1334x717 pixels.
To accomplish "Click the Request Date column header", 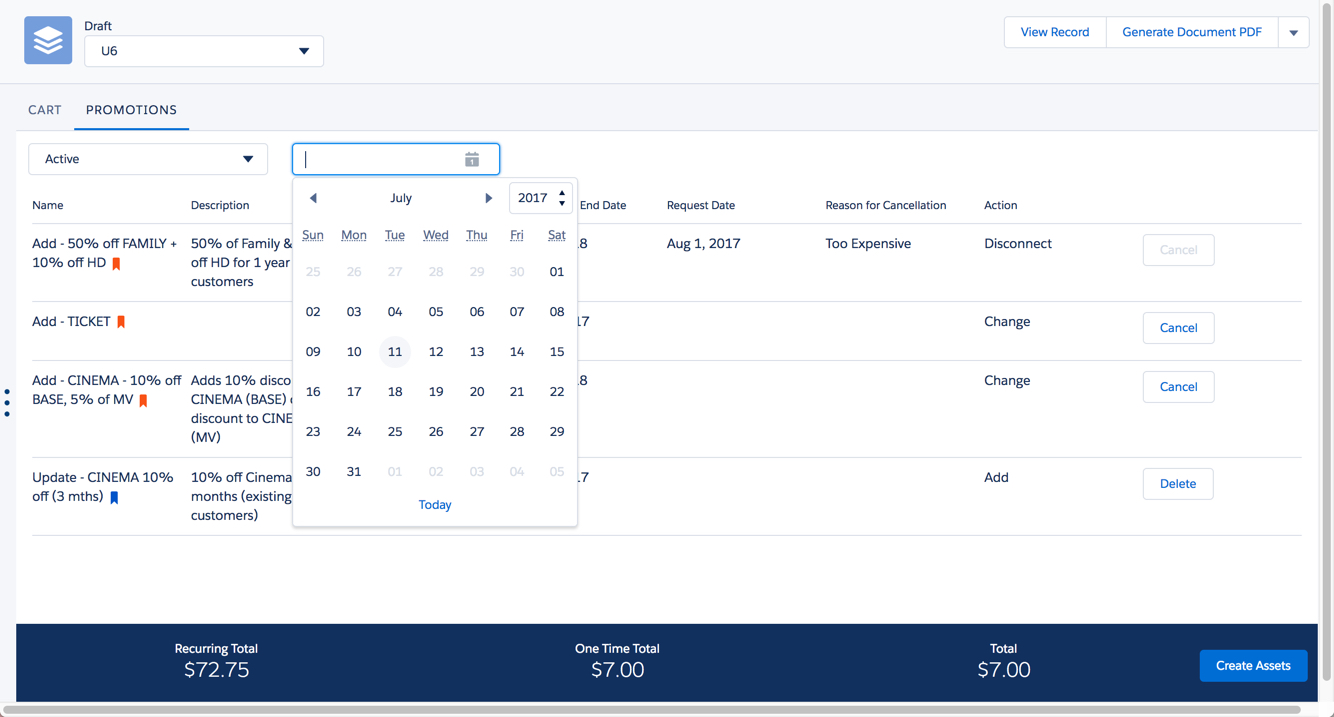I will coord(701,205).
